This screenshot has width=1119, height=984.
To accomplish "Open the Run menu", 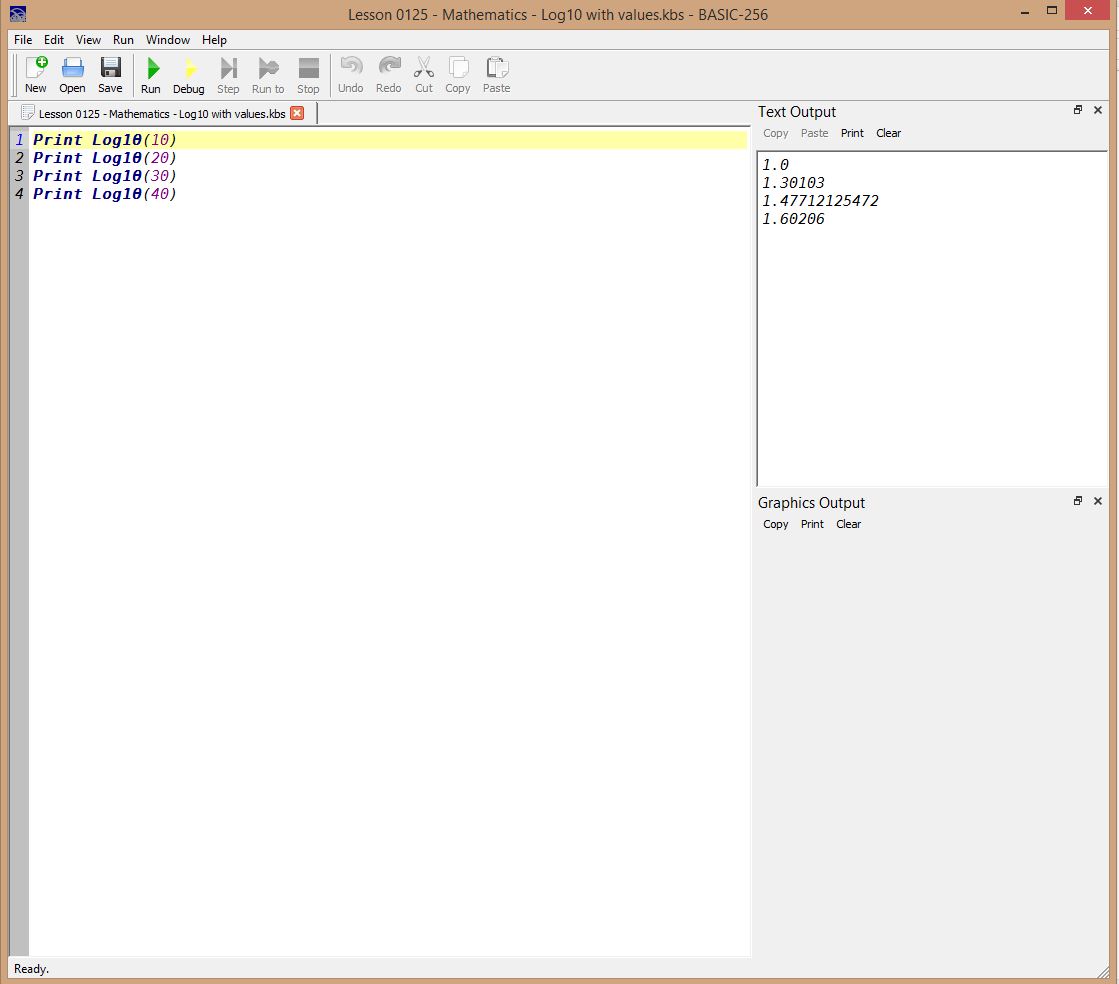I will pyautogui.click(x=123, y=40).
